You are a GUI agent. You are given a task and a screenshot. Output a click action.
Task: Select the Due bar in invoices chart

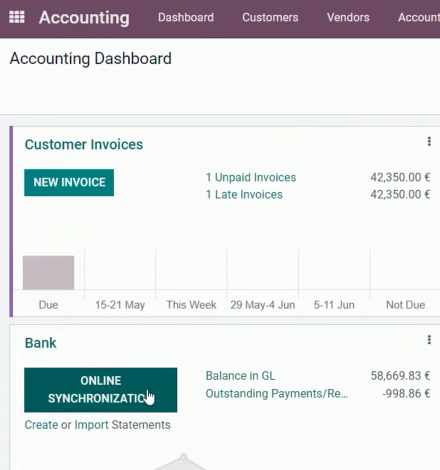pyautogui.click(x=48, y=272)
